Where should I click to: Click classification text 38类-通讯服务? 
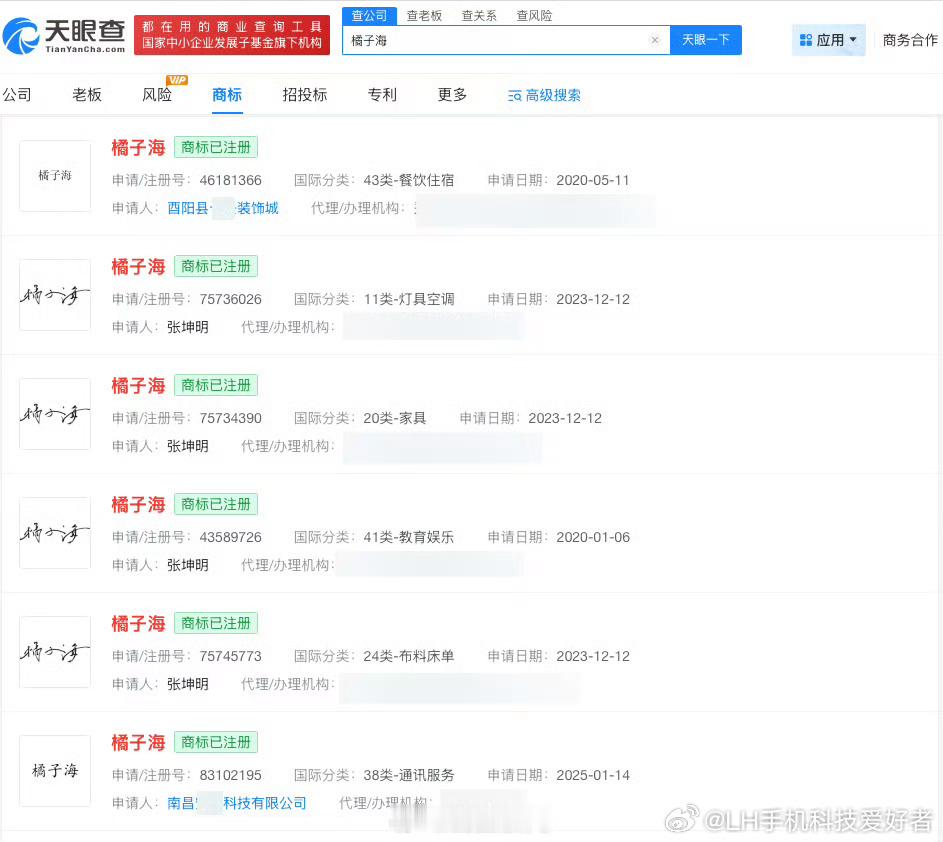[x=409, y=775]
